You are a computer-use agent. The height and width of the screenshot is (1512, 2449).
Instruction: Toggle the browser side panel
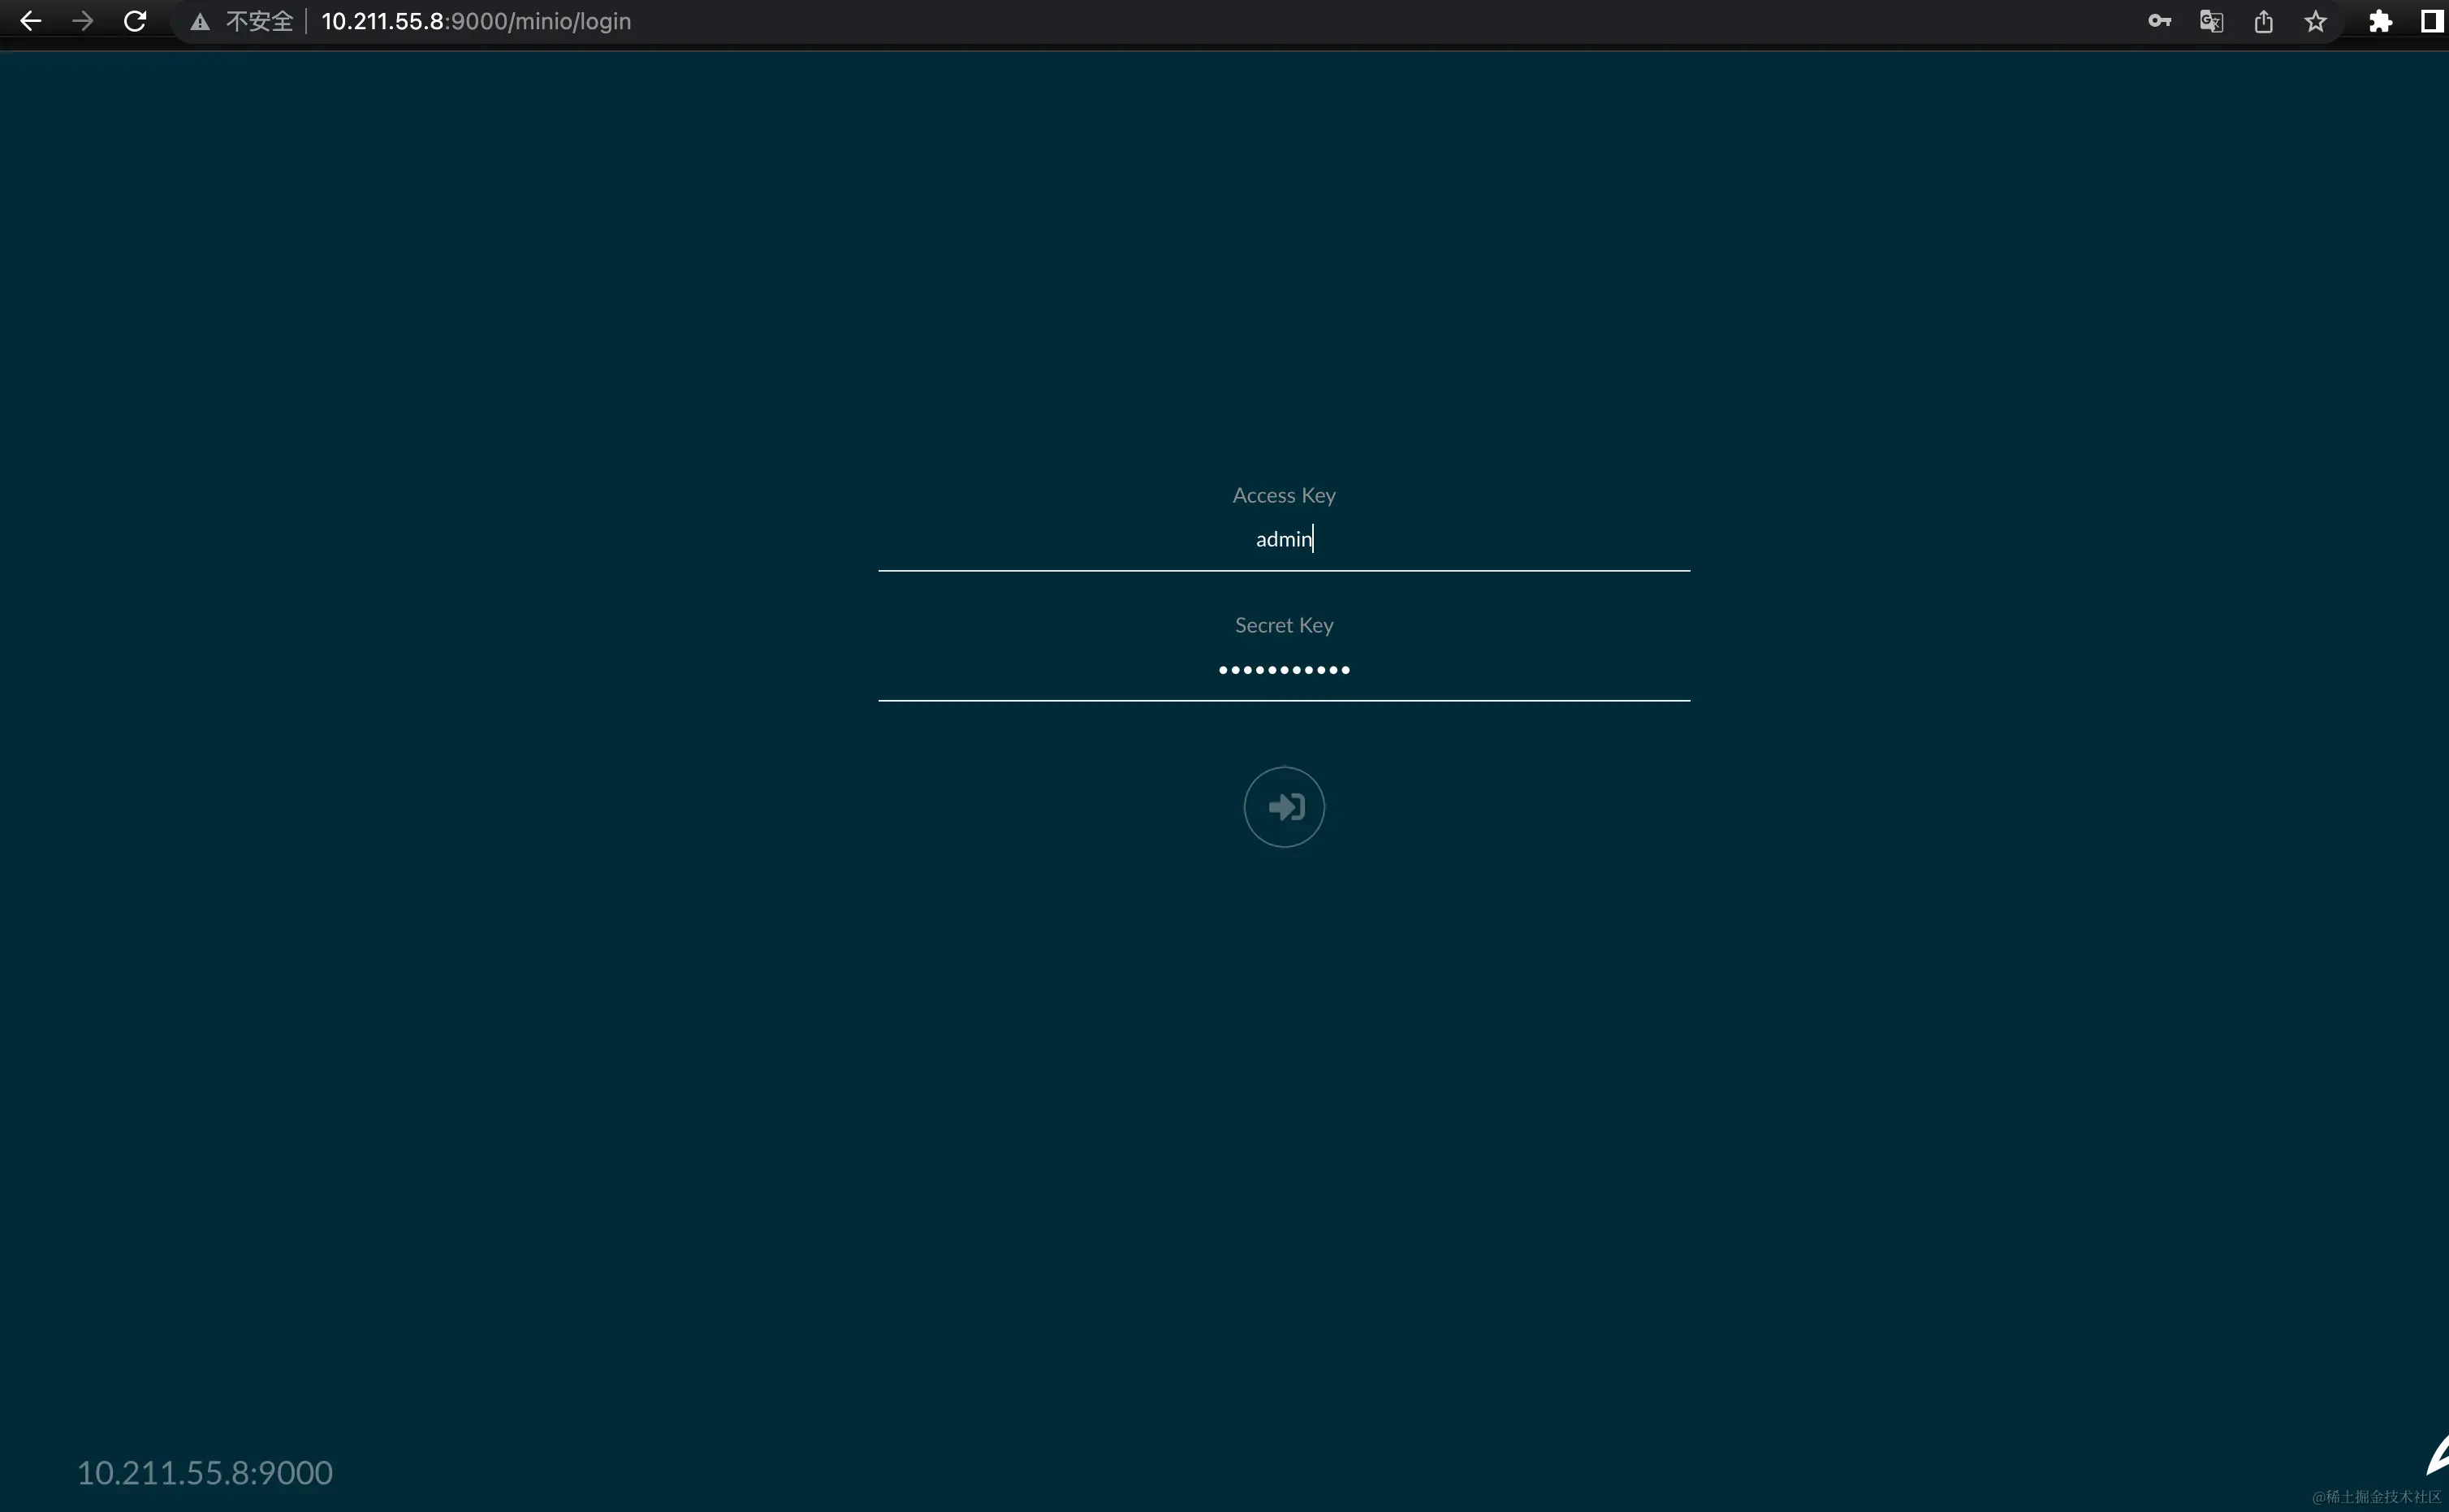(x=2432, y=21)
